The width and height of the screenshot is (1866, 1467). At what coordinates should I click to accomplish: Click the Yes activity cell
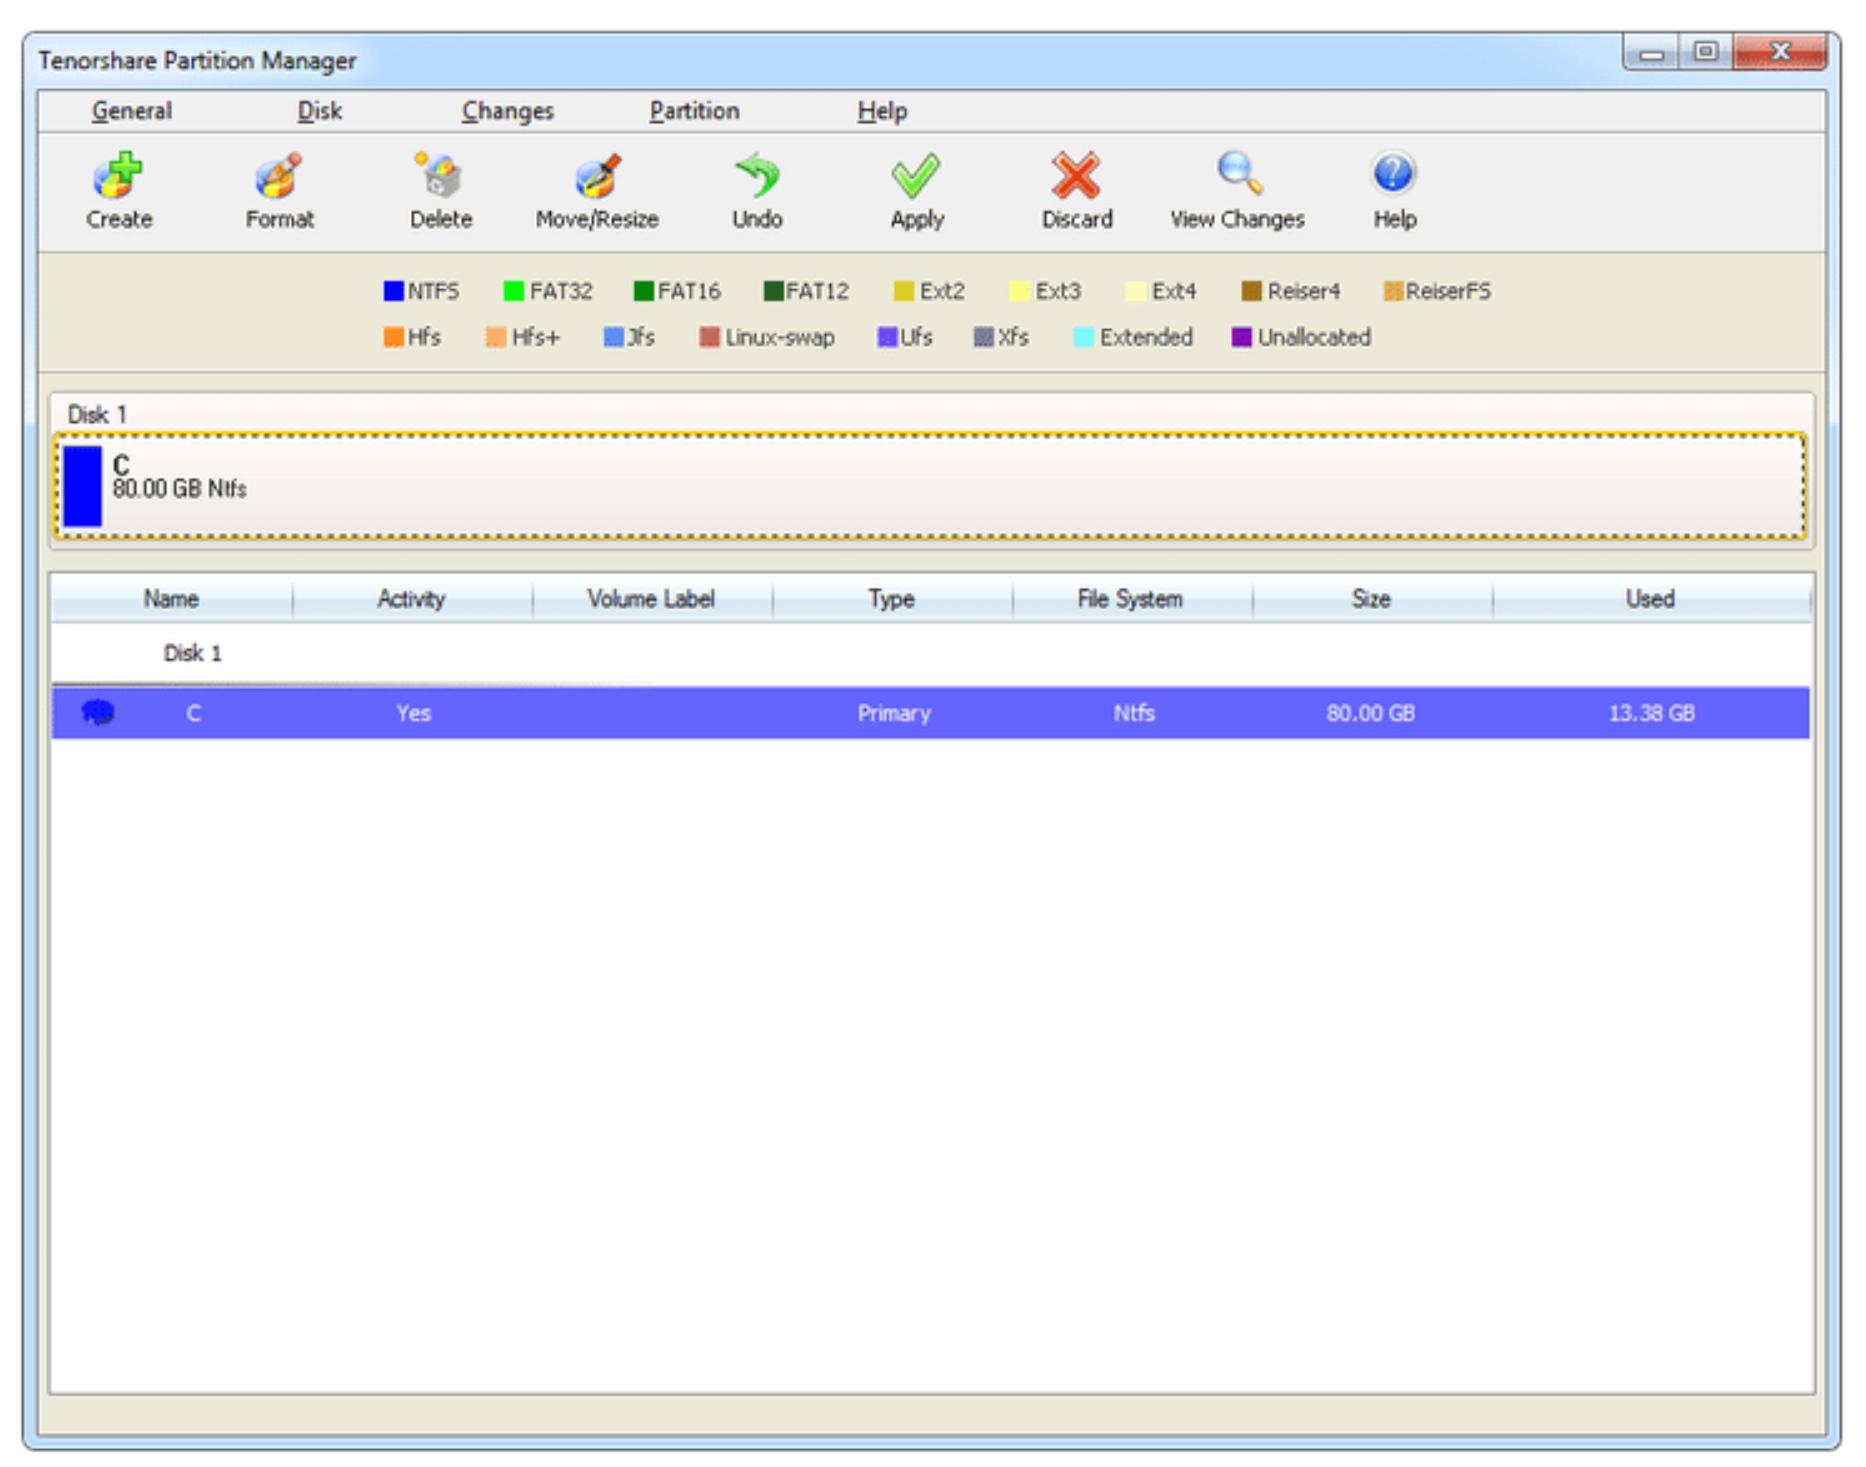(413, 713)
